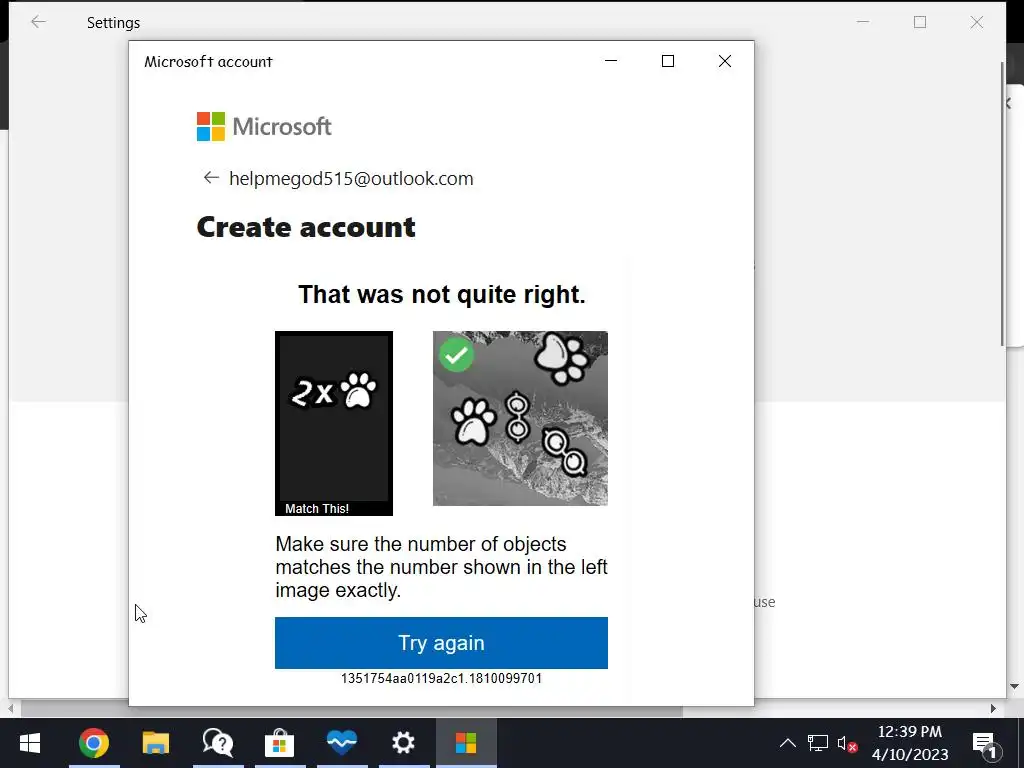
Task: Click network status tray icon
Action: point(818,743)
